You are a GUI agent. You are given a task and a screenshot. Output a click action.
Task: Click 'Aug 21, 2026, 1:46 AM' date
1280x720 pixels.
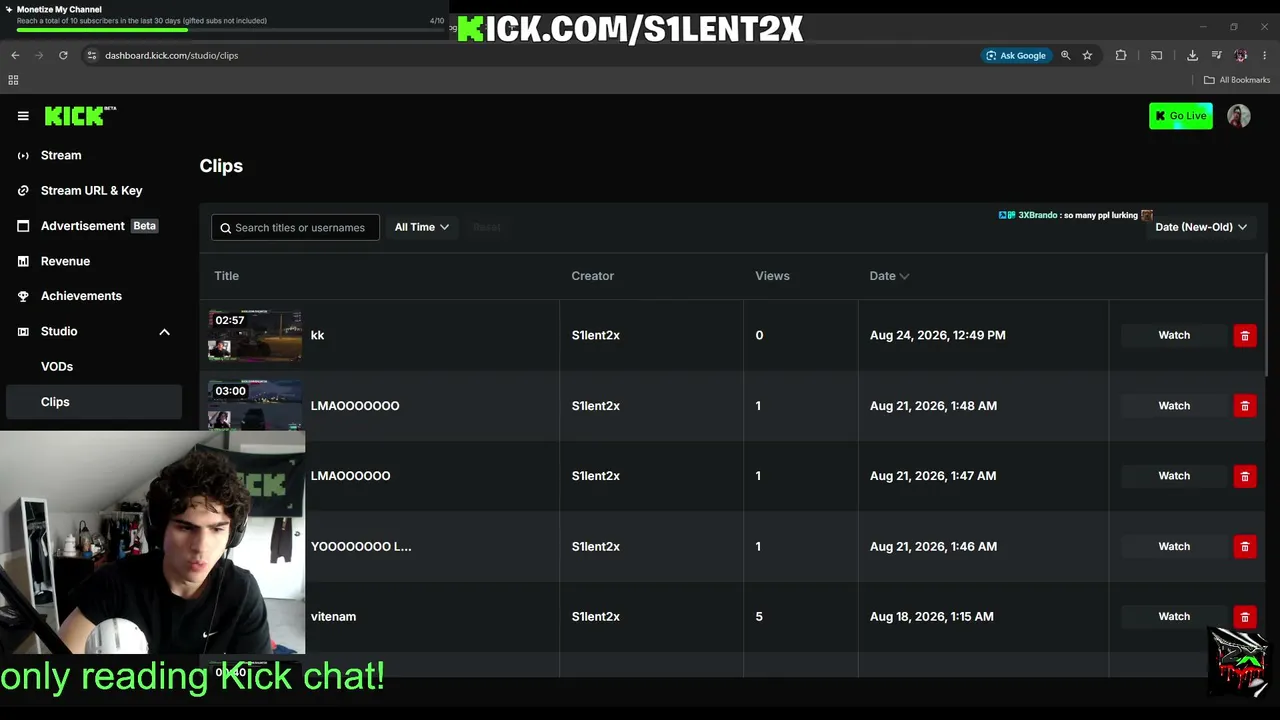(x=933, y=547)
